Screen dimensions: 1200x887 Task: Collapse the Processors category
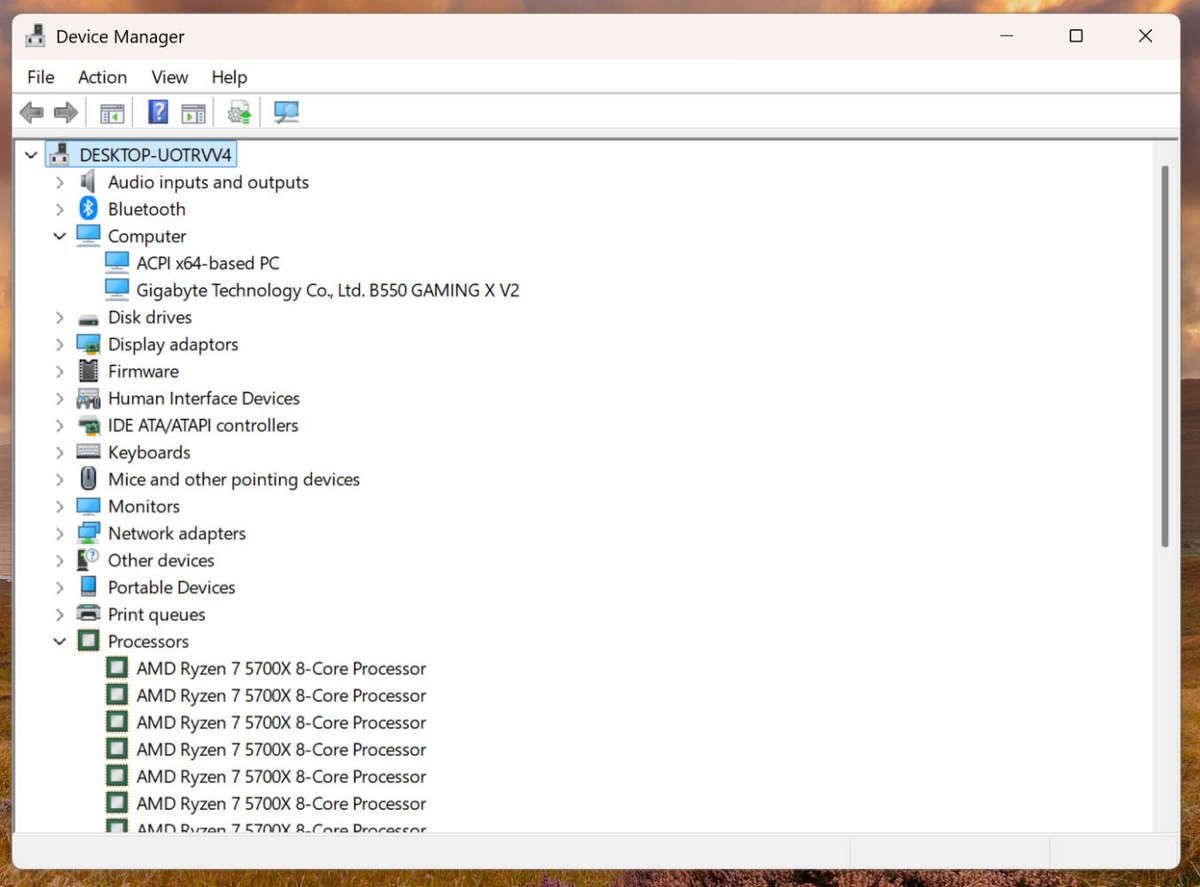click(x=60, y=641)
